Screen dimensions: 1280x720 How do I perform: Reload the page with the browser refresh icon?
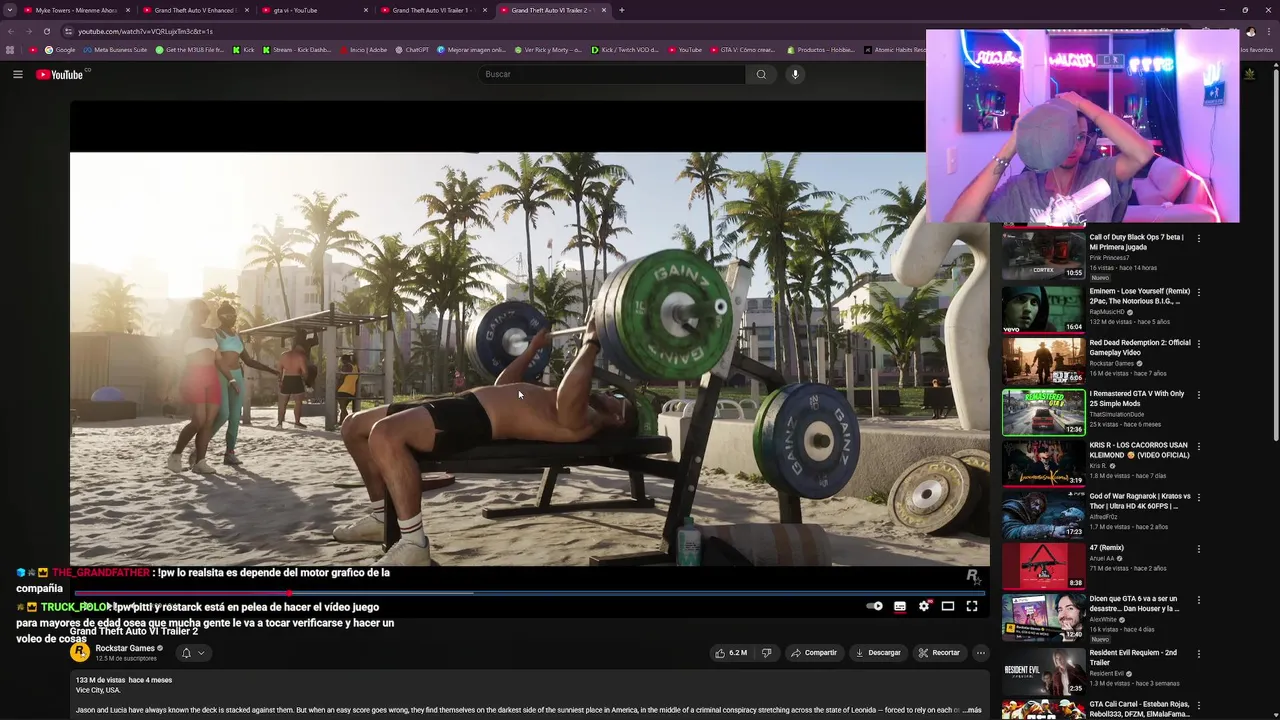coord(46,31)
